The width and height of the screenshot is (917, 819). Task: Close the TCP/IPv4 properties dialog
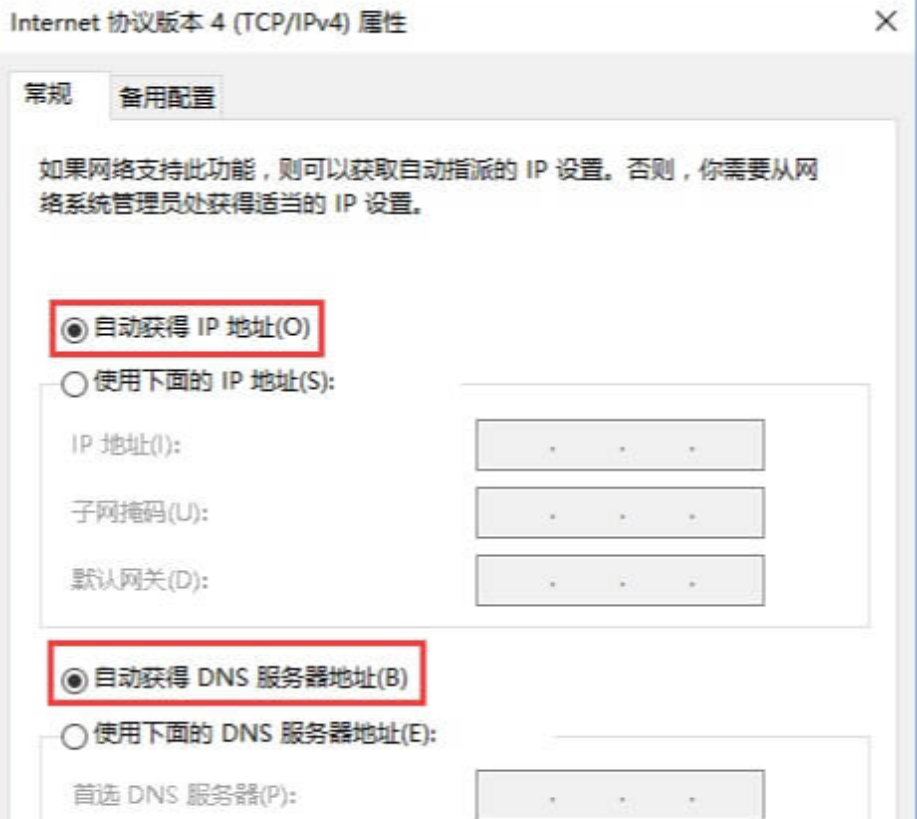pyautogui.click(x=886, y=22)
